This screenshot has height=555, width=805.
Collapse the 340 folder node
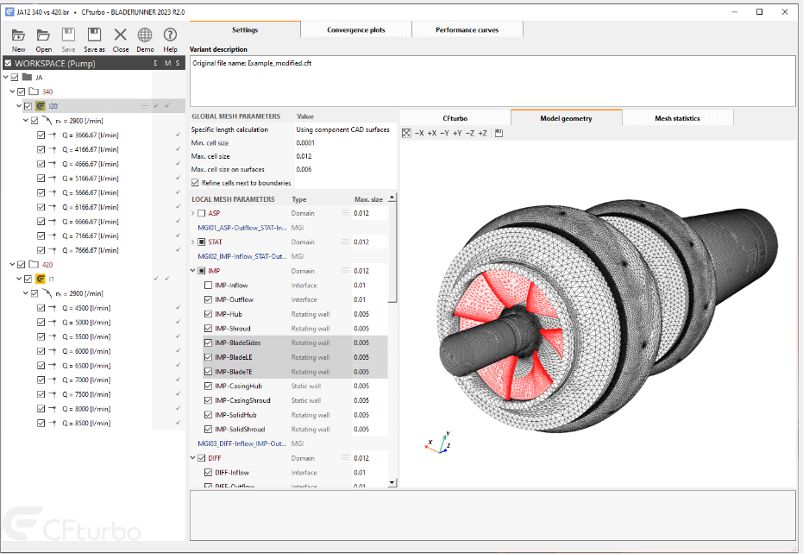(x=12, y=91)
